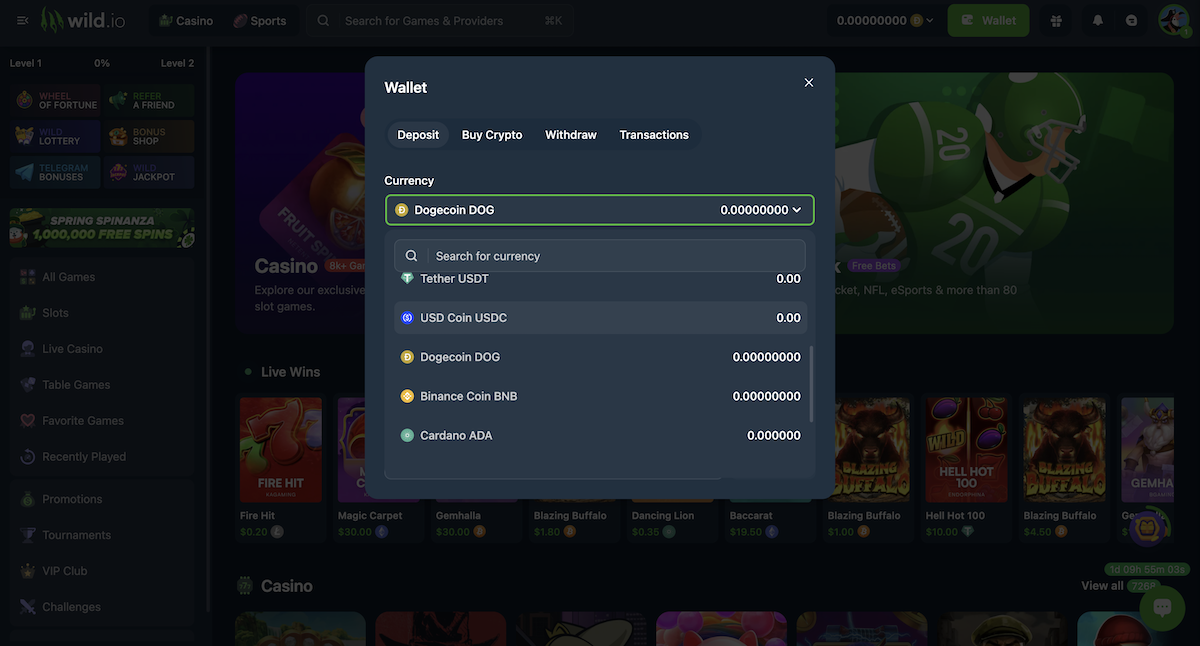Image resolution: width=1200 pixels, height=646 pixels.
Task: Click the Table Games sidebar icon
Action: point(27,385)
